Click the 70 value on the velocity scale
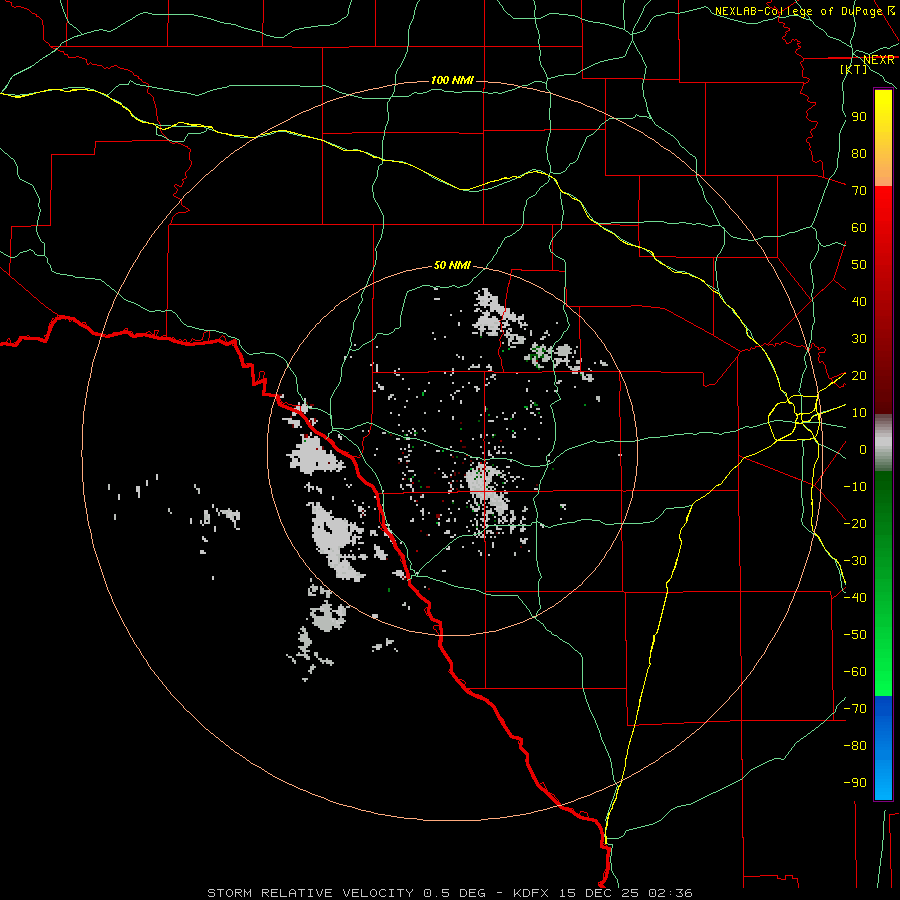The image size is (900, 900). click(x=859, y=191)
